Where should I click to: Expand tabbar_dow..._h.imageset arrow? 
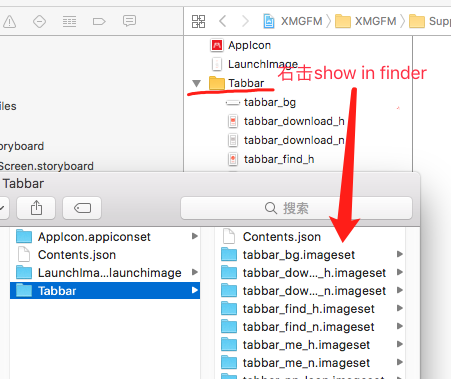pos(400,272)
